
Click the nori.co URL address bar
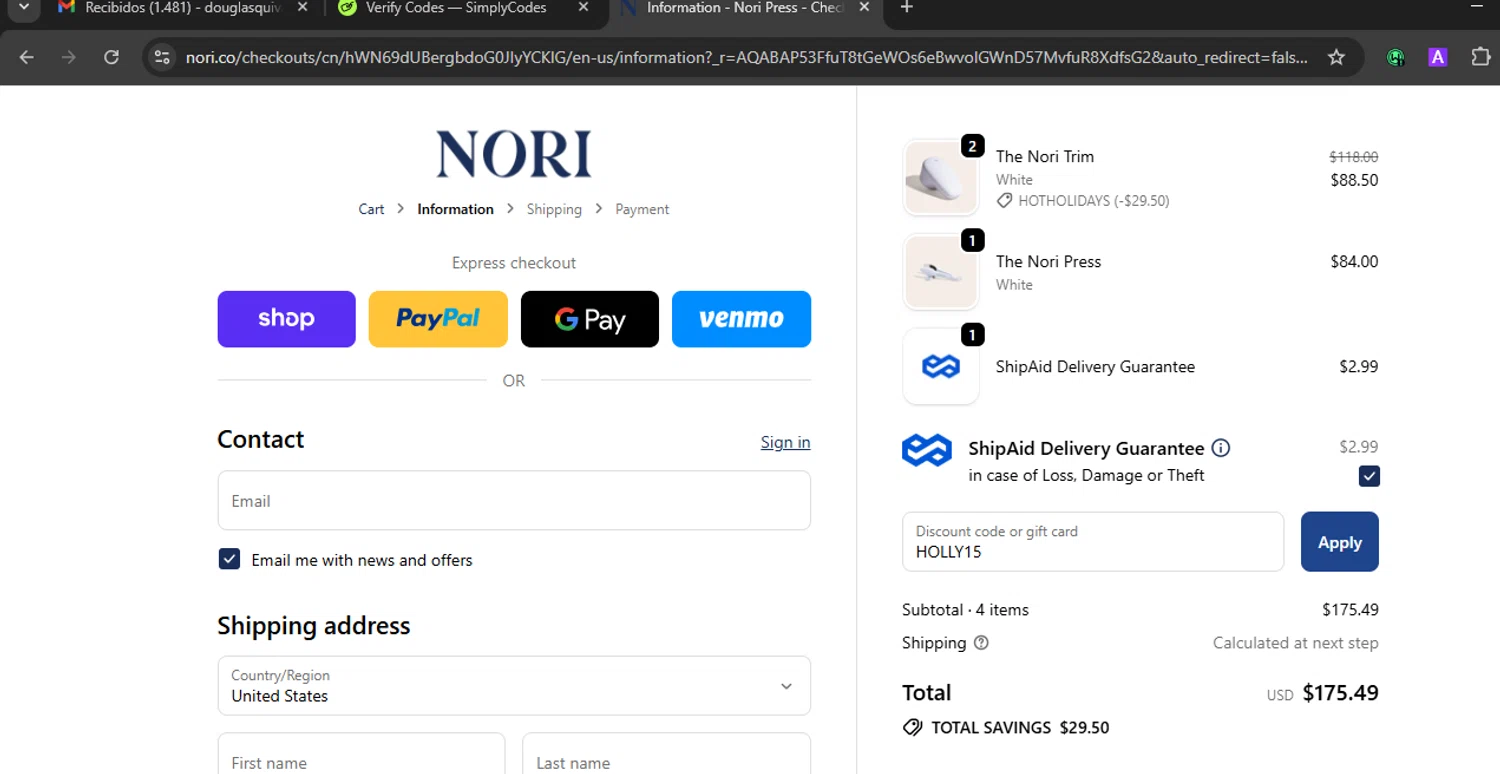[746, 57]
